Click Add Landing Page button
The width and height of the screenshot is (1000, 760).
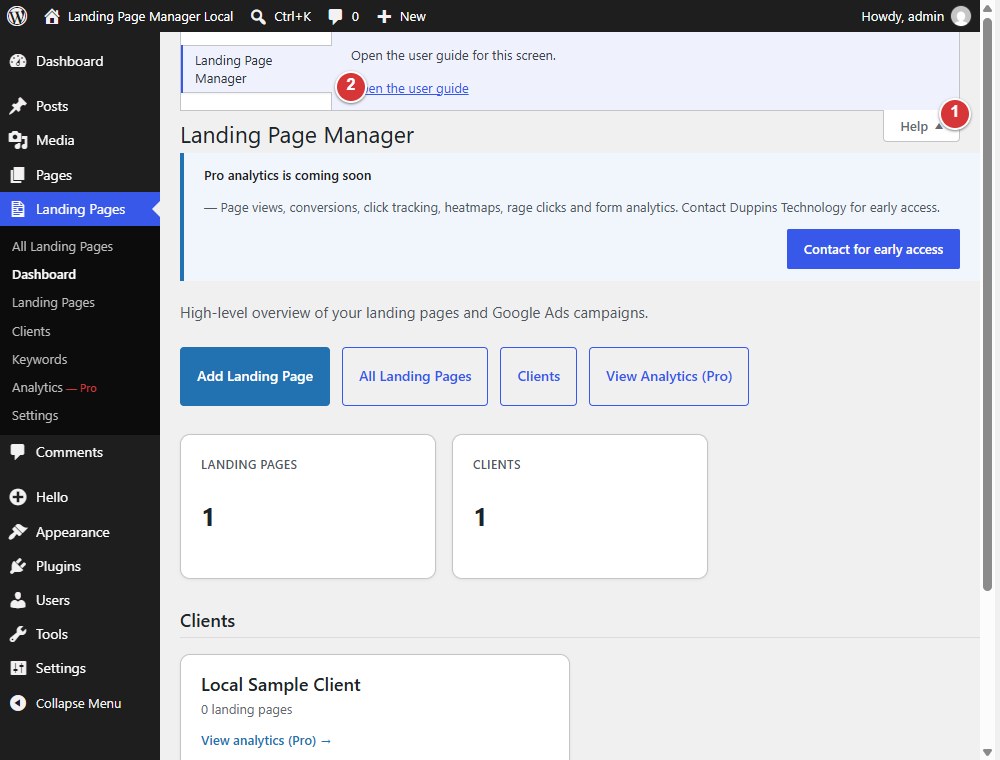(x=255, y=376)
